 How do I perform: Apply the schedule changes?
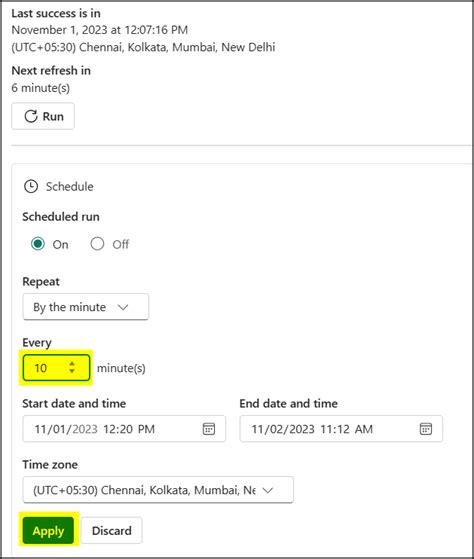[48, 530]
